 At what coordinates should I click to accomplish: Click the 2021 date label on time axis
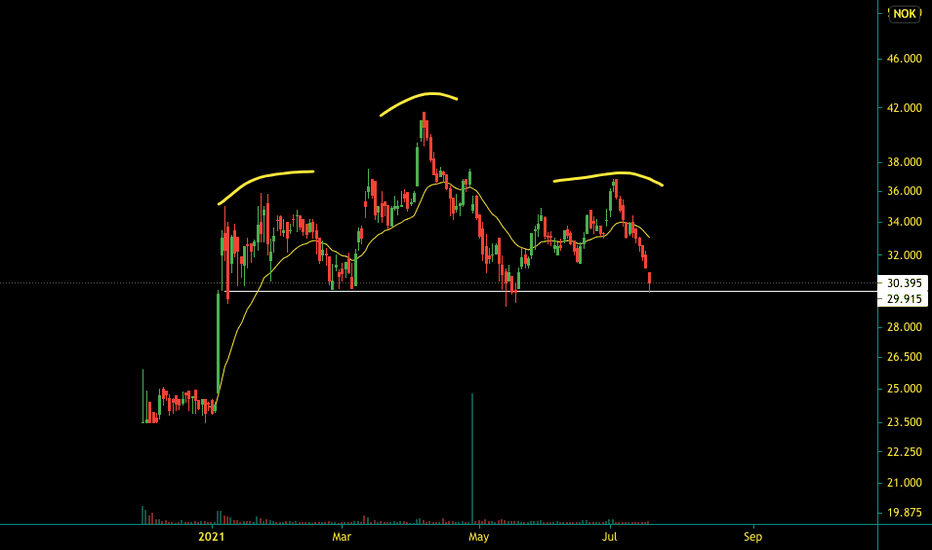coord(212,537)
